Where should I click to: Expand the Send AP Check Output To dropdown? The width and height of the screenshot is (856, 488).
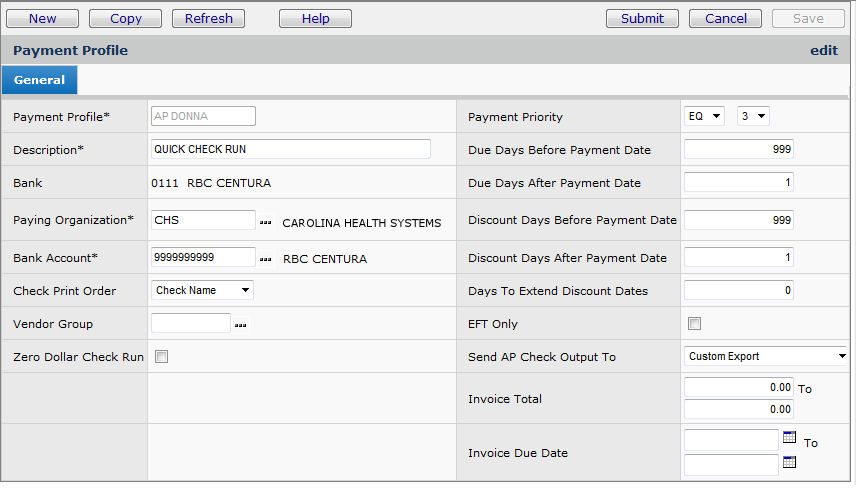(766, 356)
